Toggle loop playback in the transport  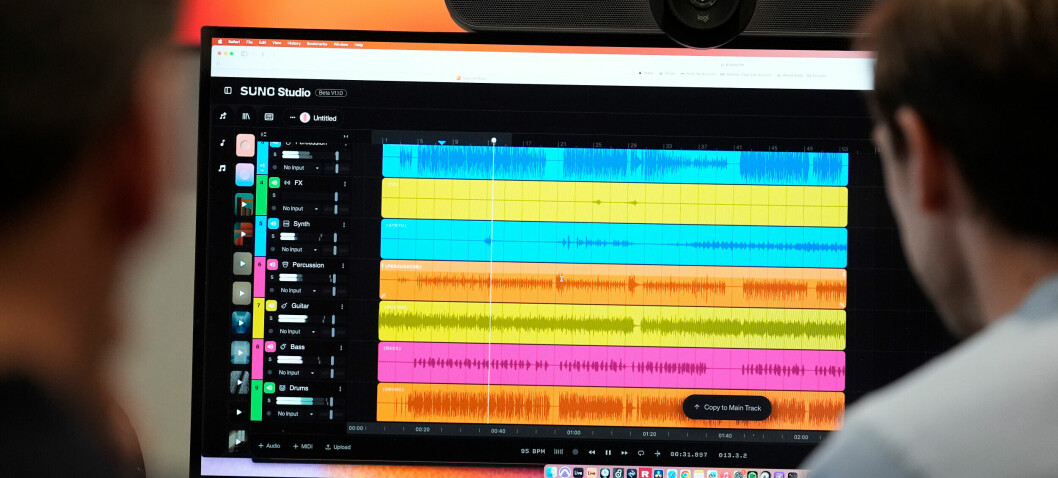[x=641, y=453]
